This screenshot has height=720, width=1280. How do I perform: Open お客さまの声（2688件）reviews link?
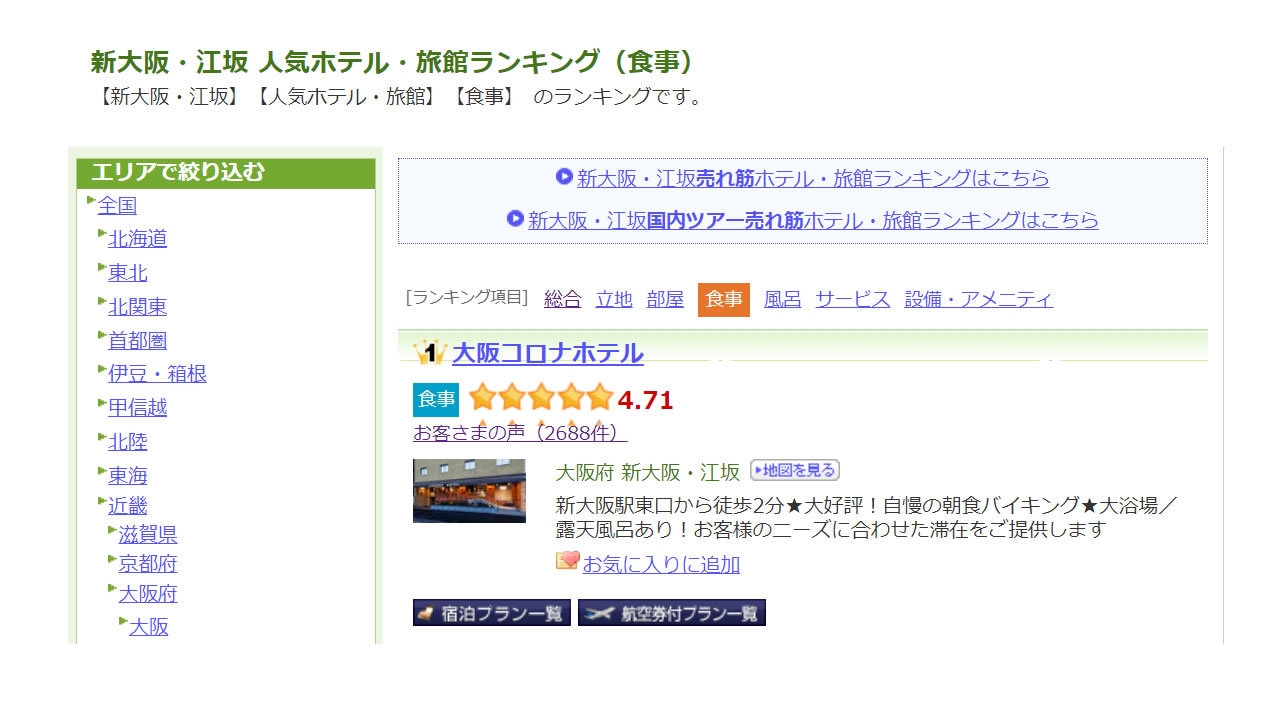coord(520,433)
